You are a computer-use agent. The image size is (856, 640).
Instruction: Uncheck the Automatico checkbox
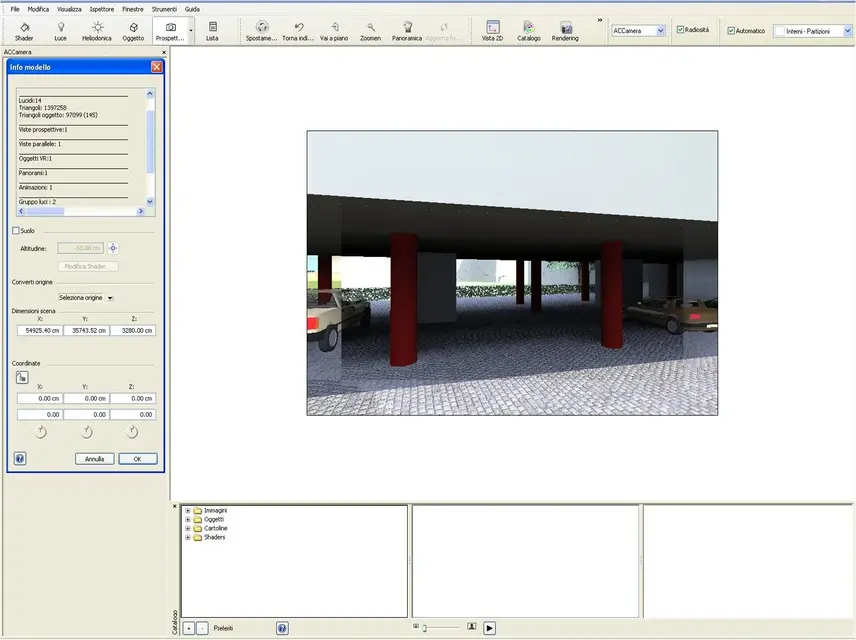731,31
